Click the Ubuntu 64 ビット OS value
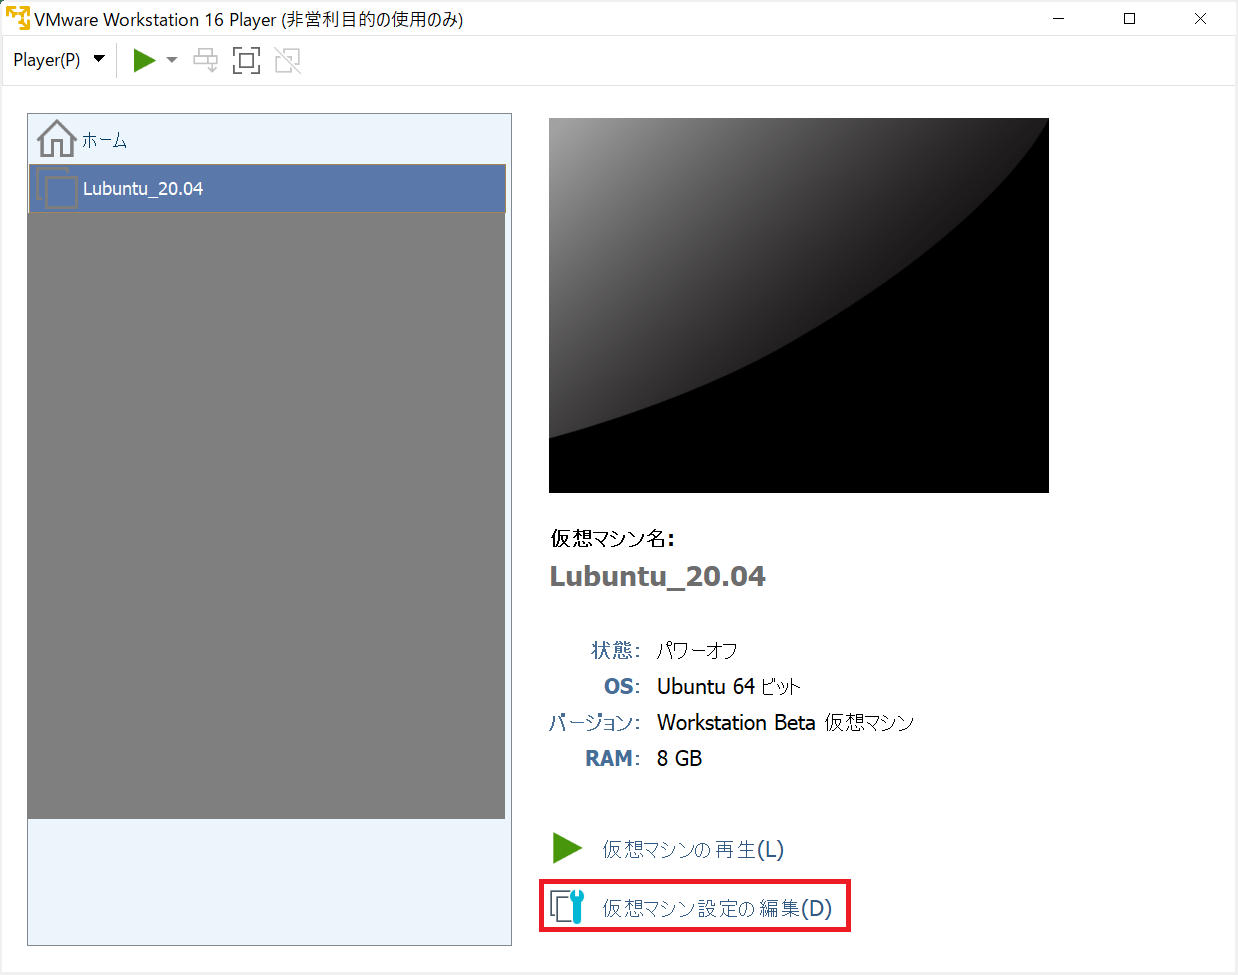This screenshot has height=975, width=1238. [x=729, y=687]
